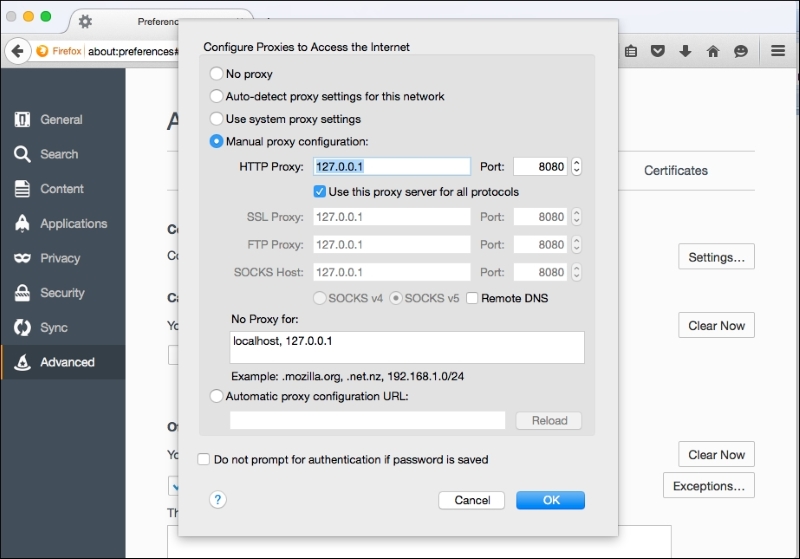Switch to the Certificates tab
This screenshot has width=800, height=559.
676,170
